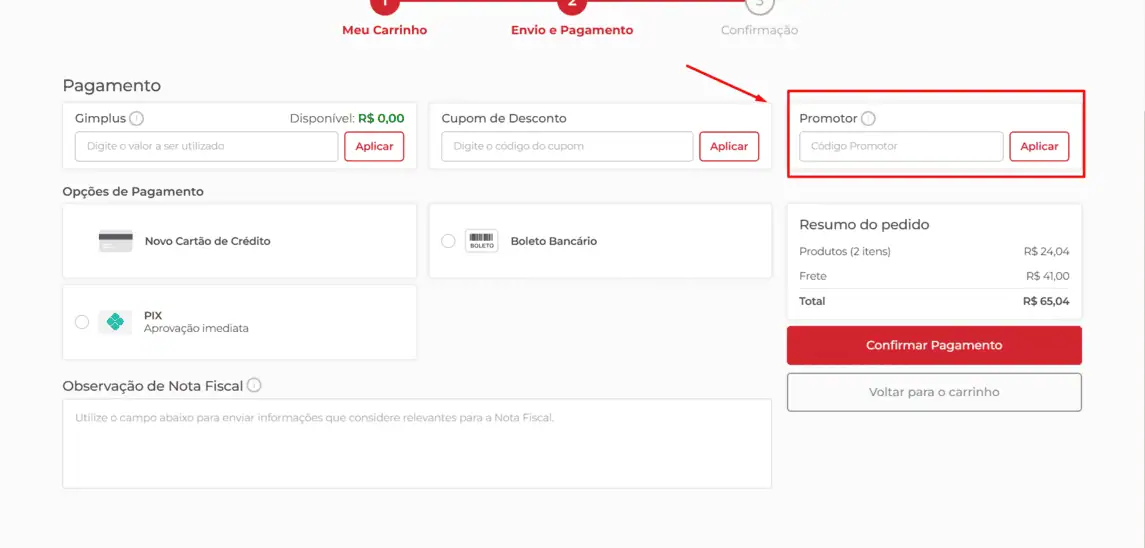Click the available balance R$ 0,00
Viewport: 1145px width, 548px height.
point(381,118)
